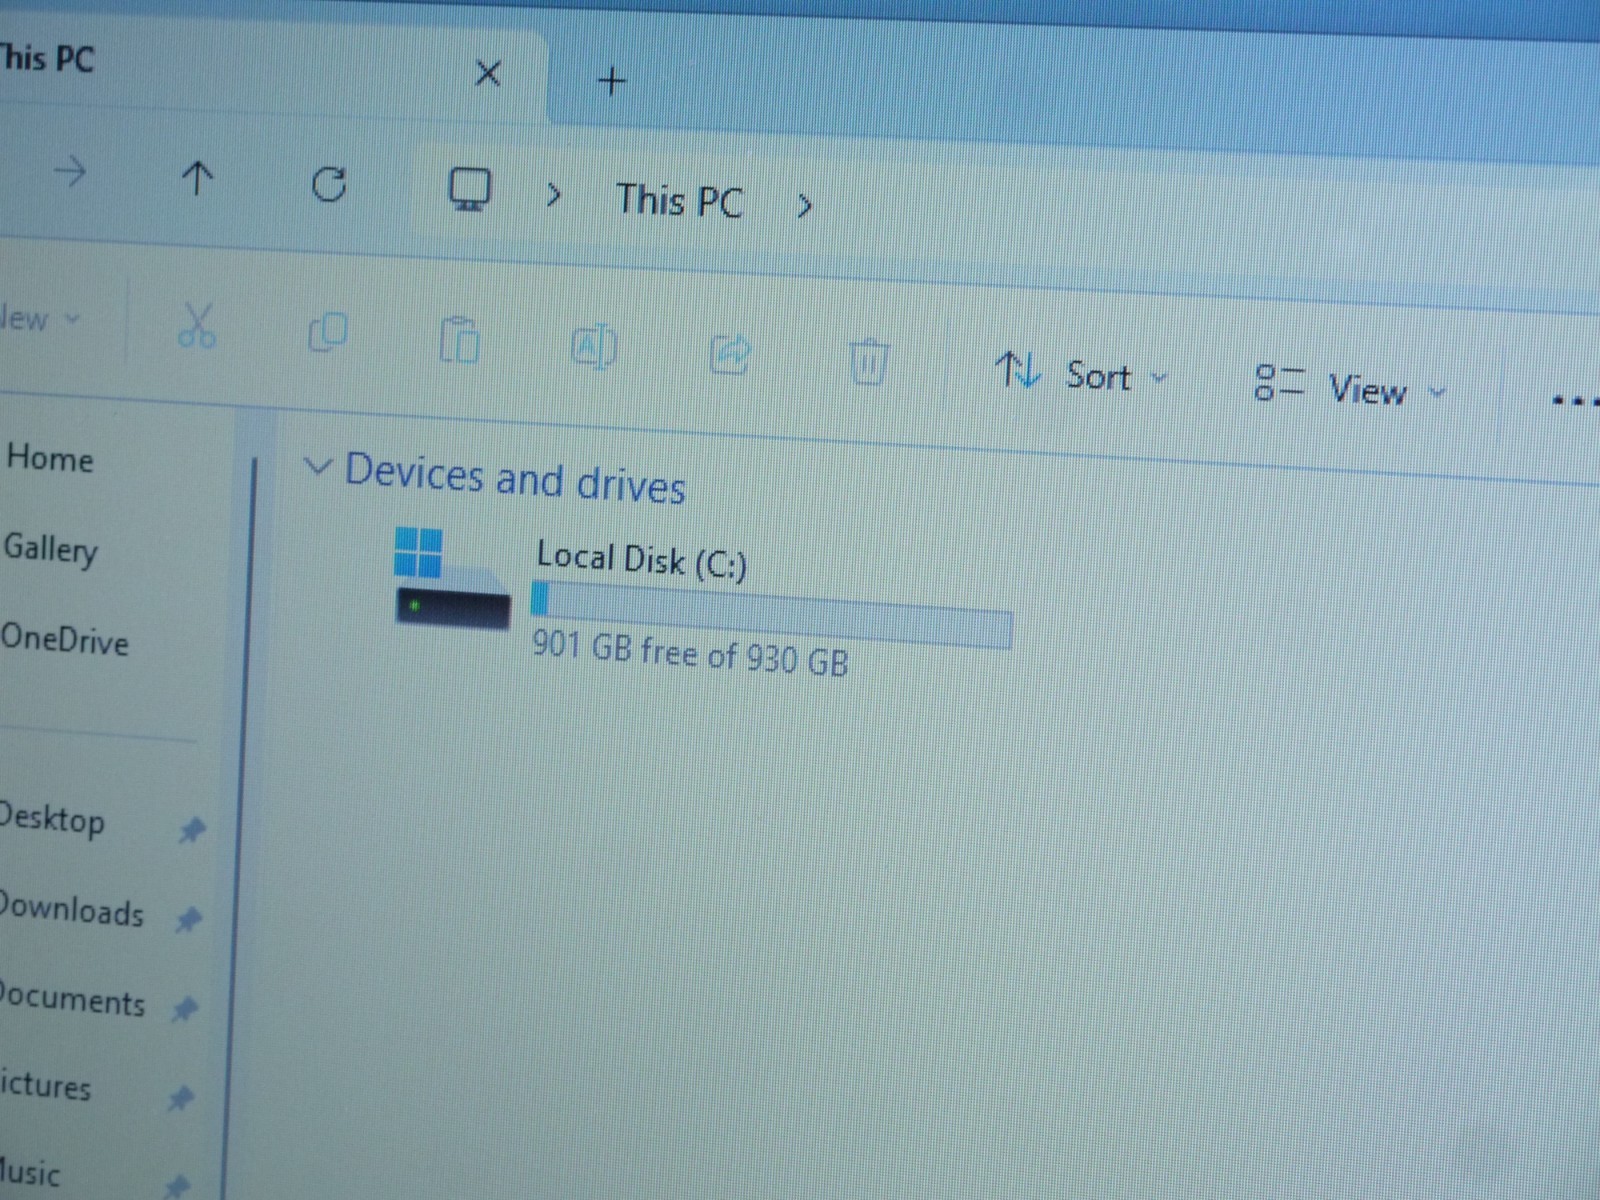Select OneDrive in the sidebar

coord(65,640)
